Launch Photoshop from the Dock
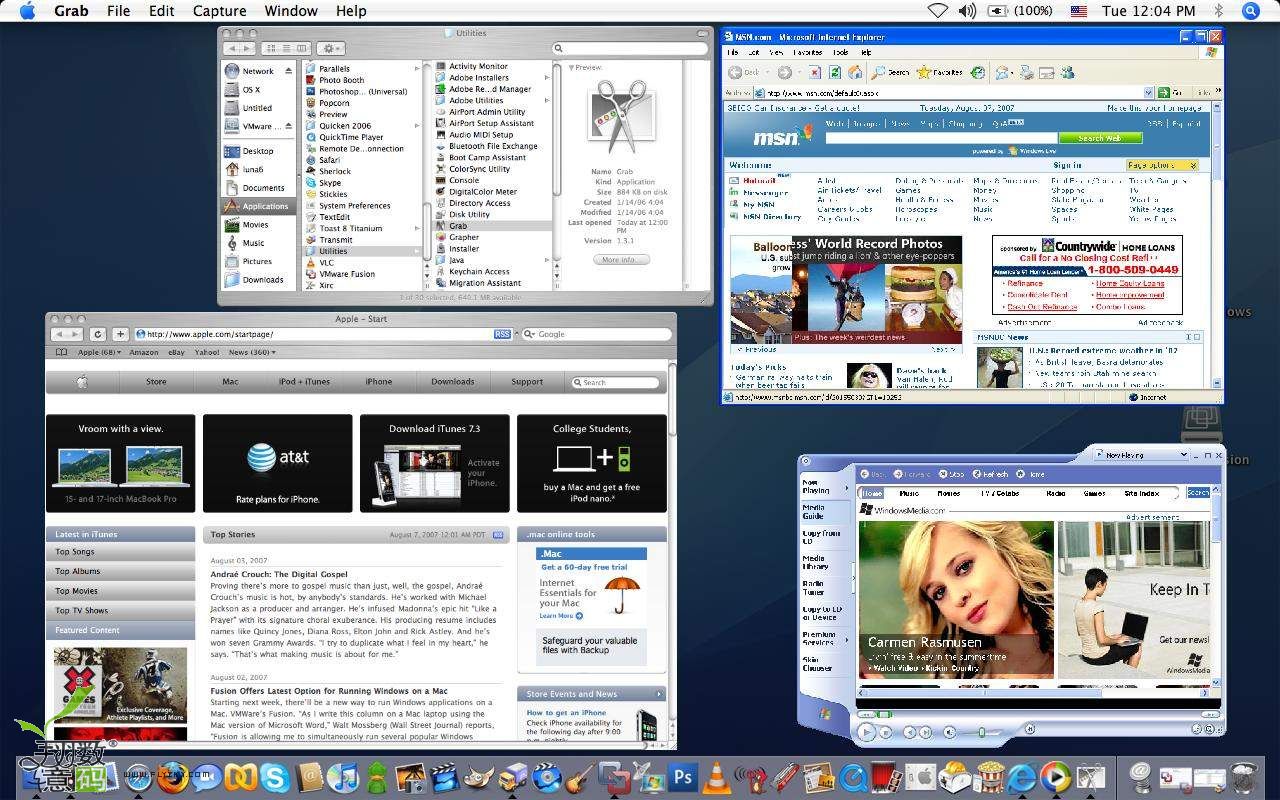 tap(683, 777)
